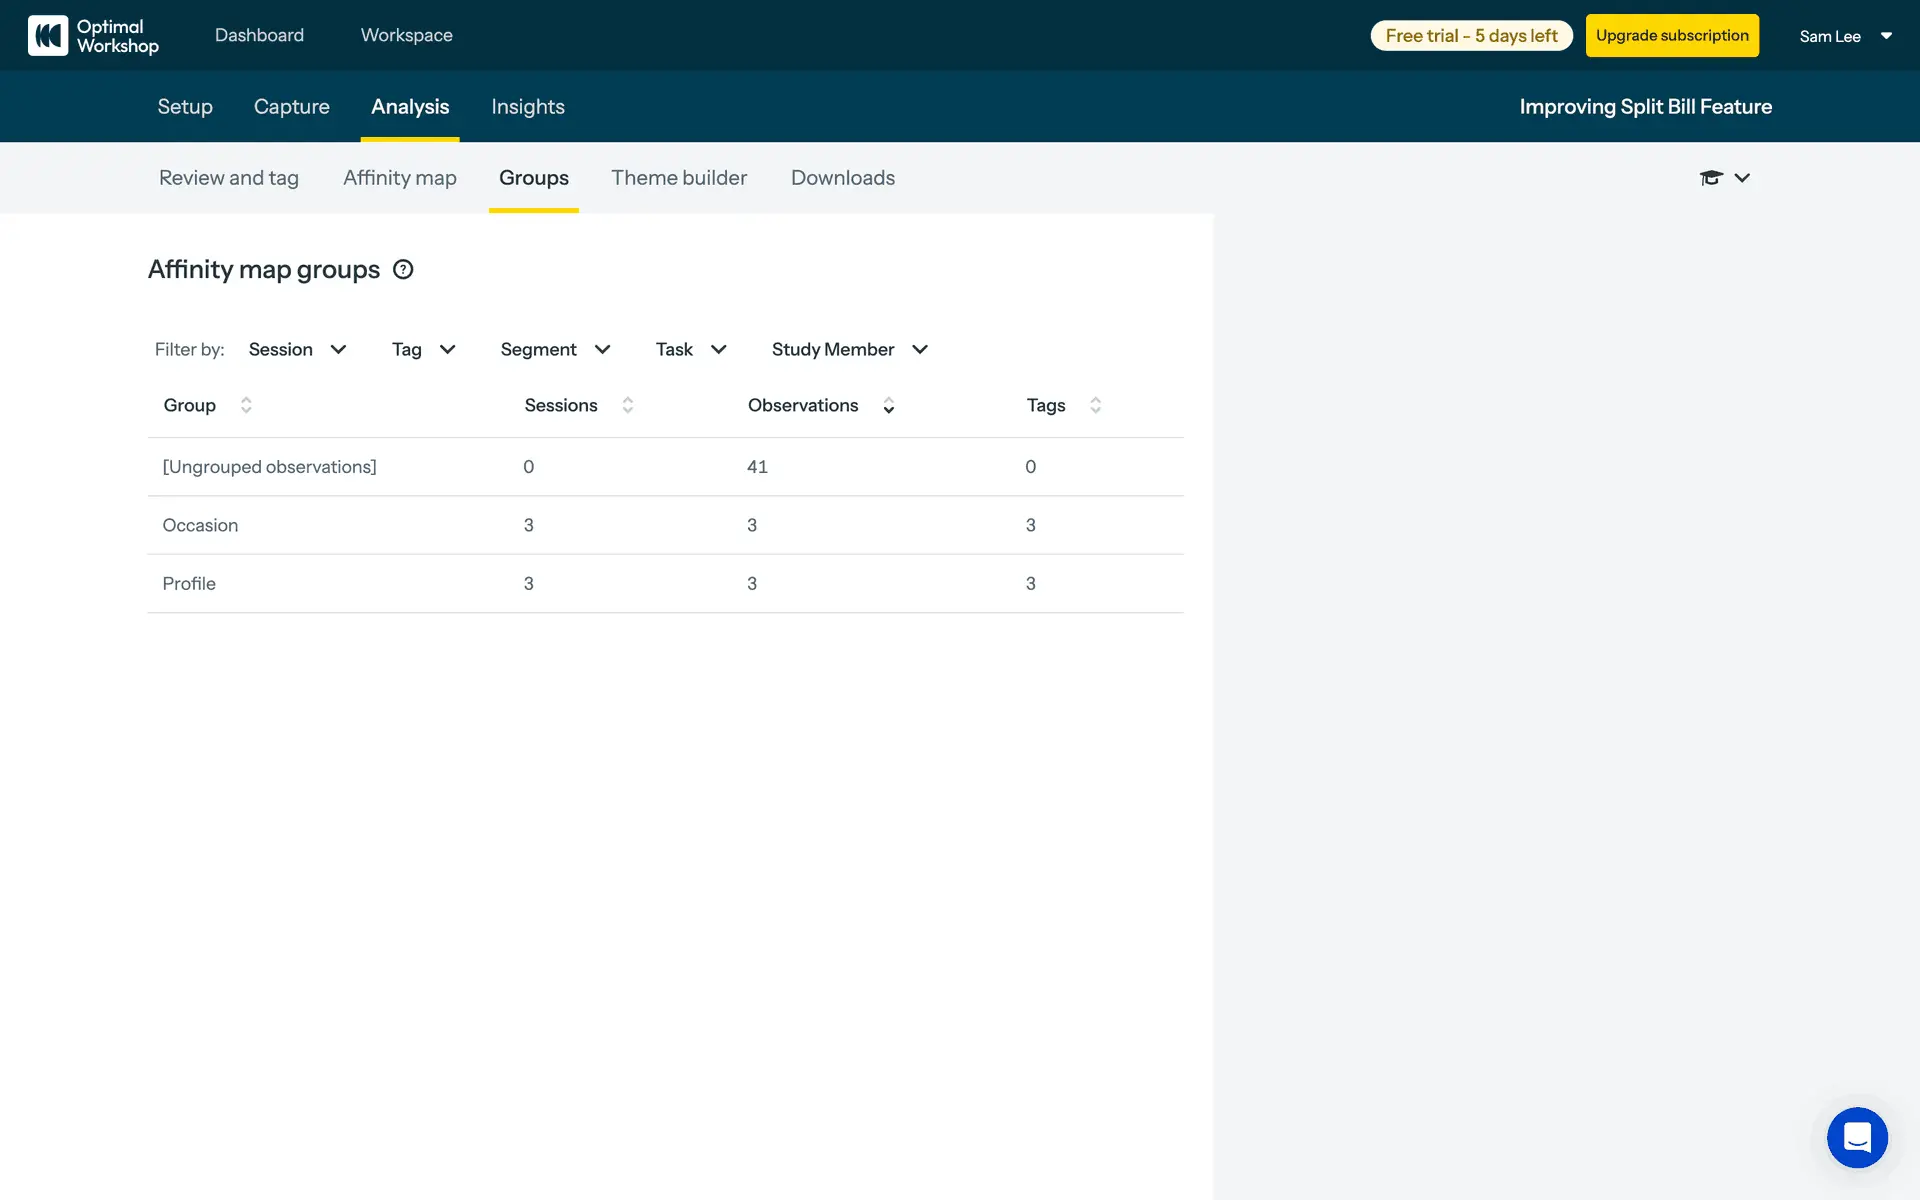1920x1200 pixels.
Task: Sort by the Group column arrows
Action: point(246,405)
